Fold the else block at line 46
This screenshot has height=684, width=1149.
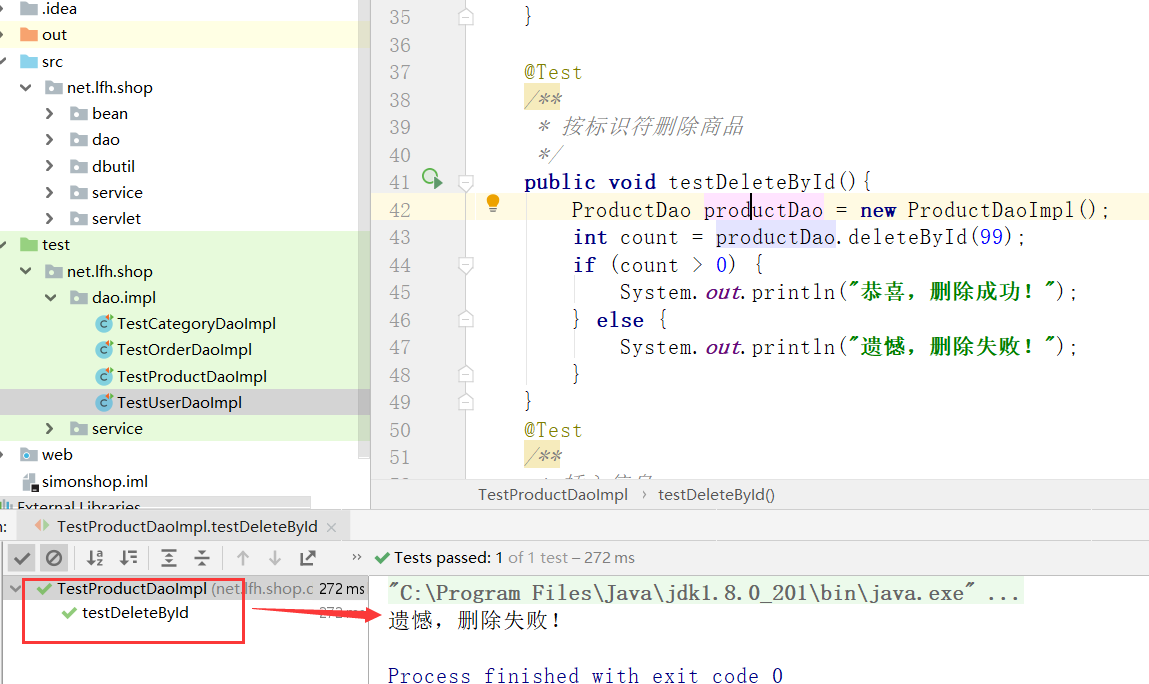(466, 320)
